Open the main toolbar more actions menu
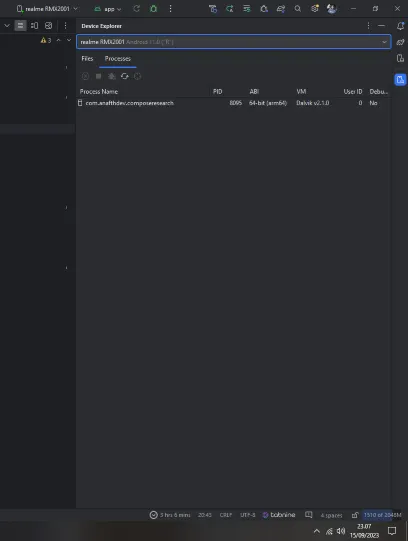 click(170, 9)
